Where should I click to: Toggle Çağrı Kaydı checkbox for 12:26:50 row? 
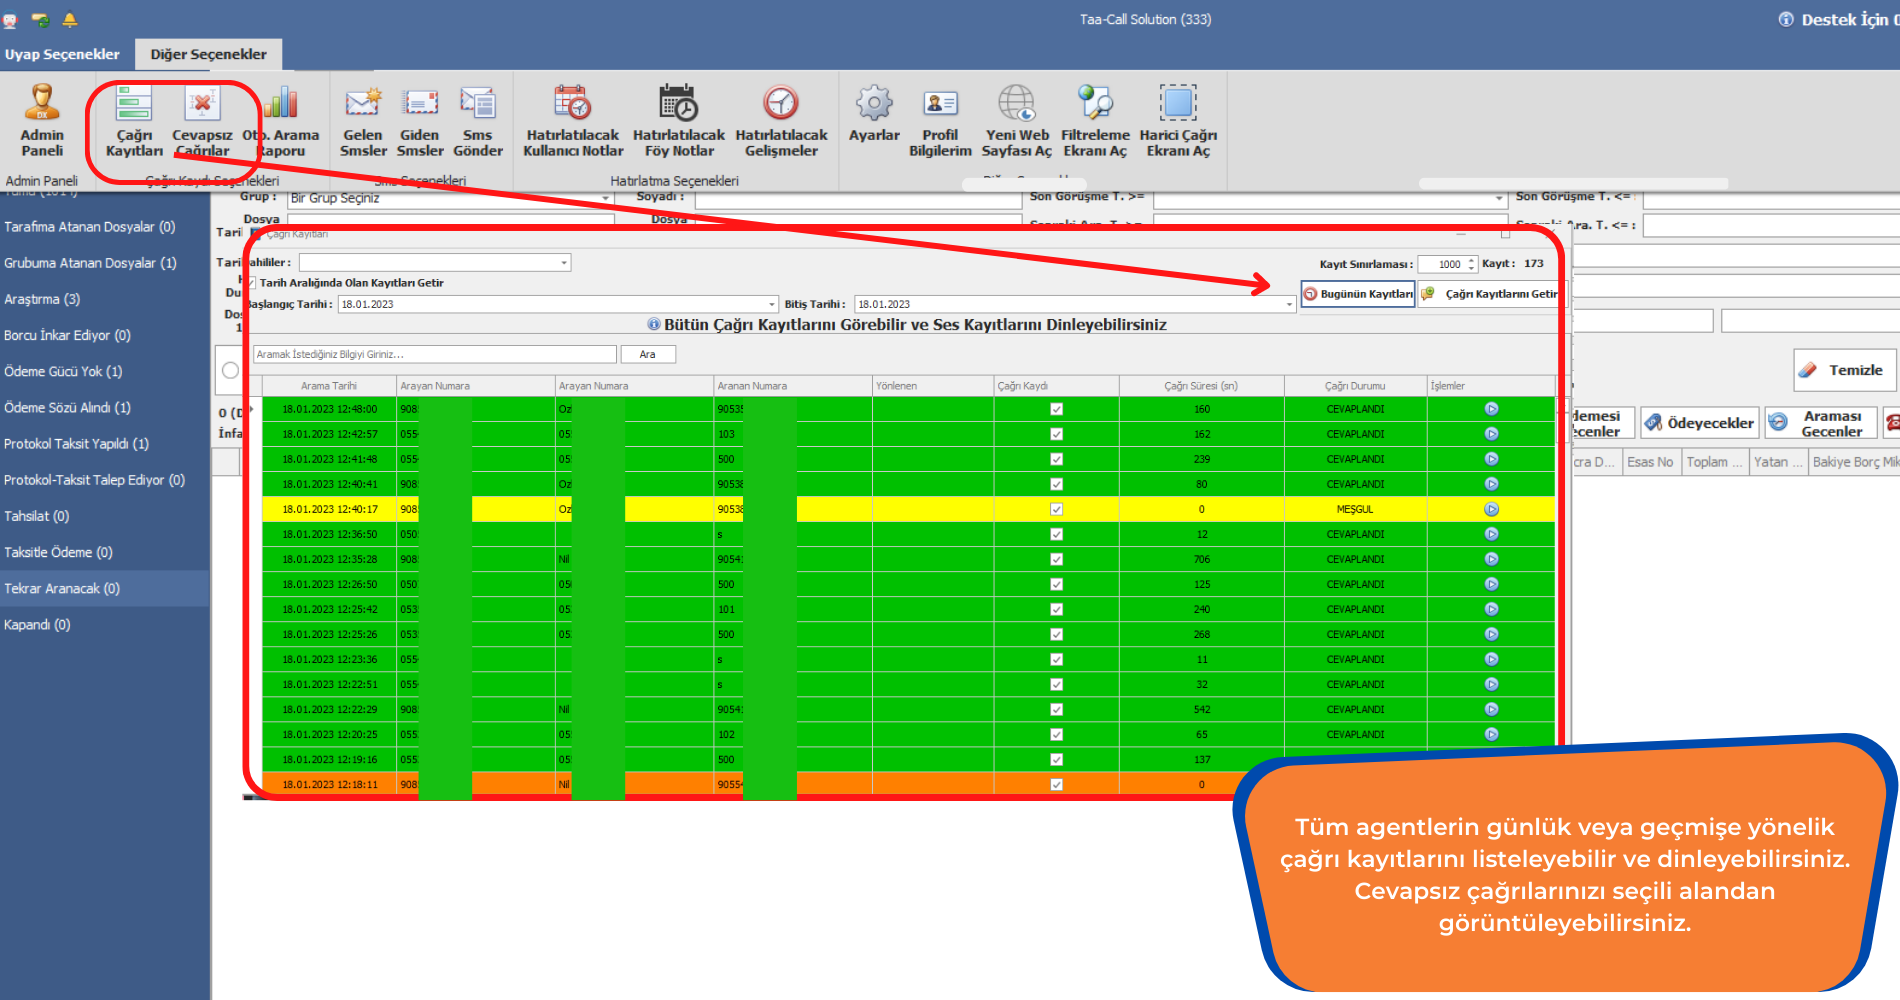[x=1056, y=584]
